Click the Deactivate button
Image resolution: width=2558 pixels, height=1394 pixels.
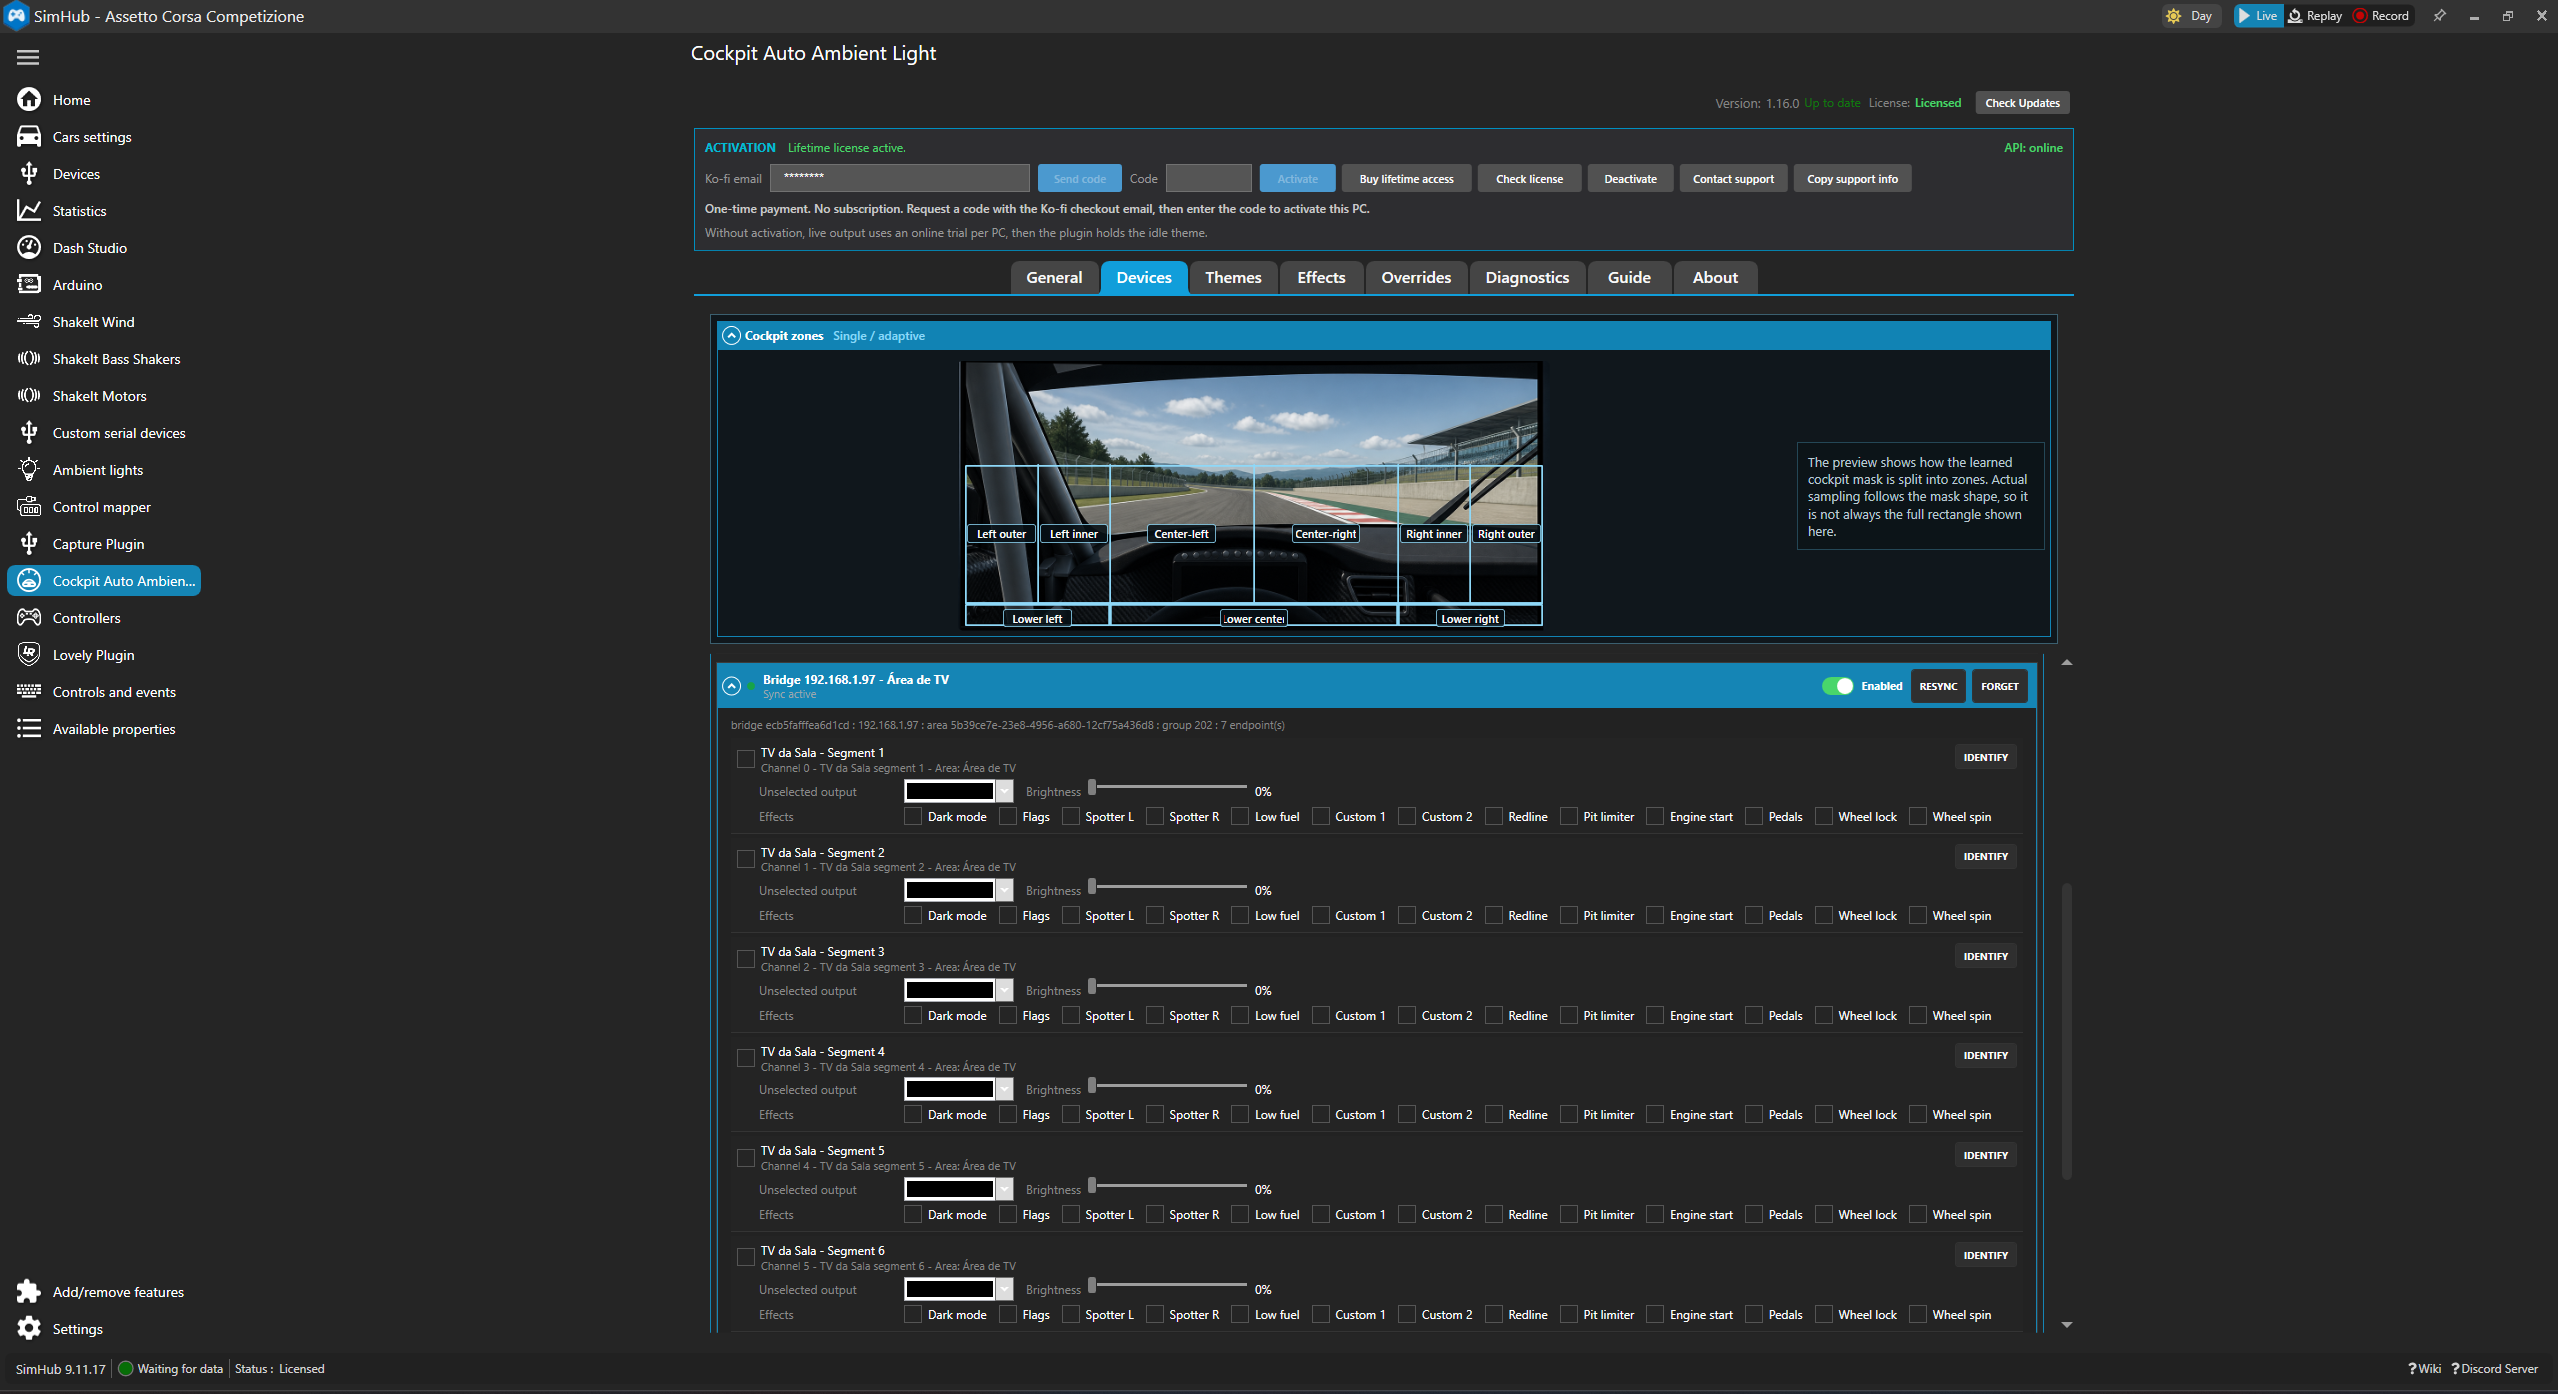click(x=1630, y=179)
